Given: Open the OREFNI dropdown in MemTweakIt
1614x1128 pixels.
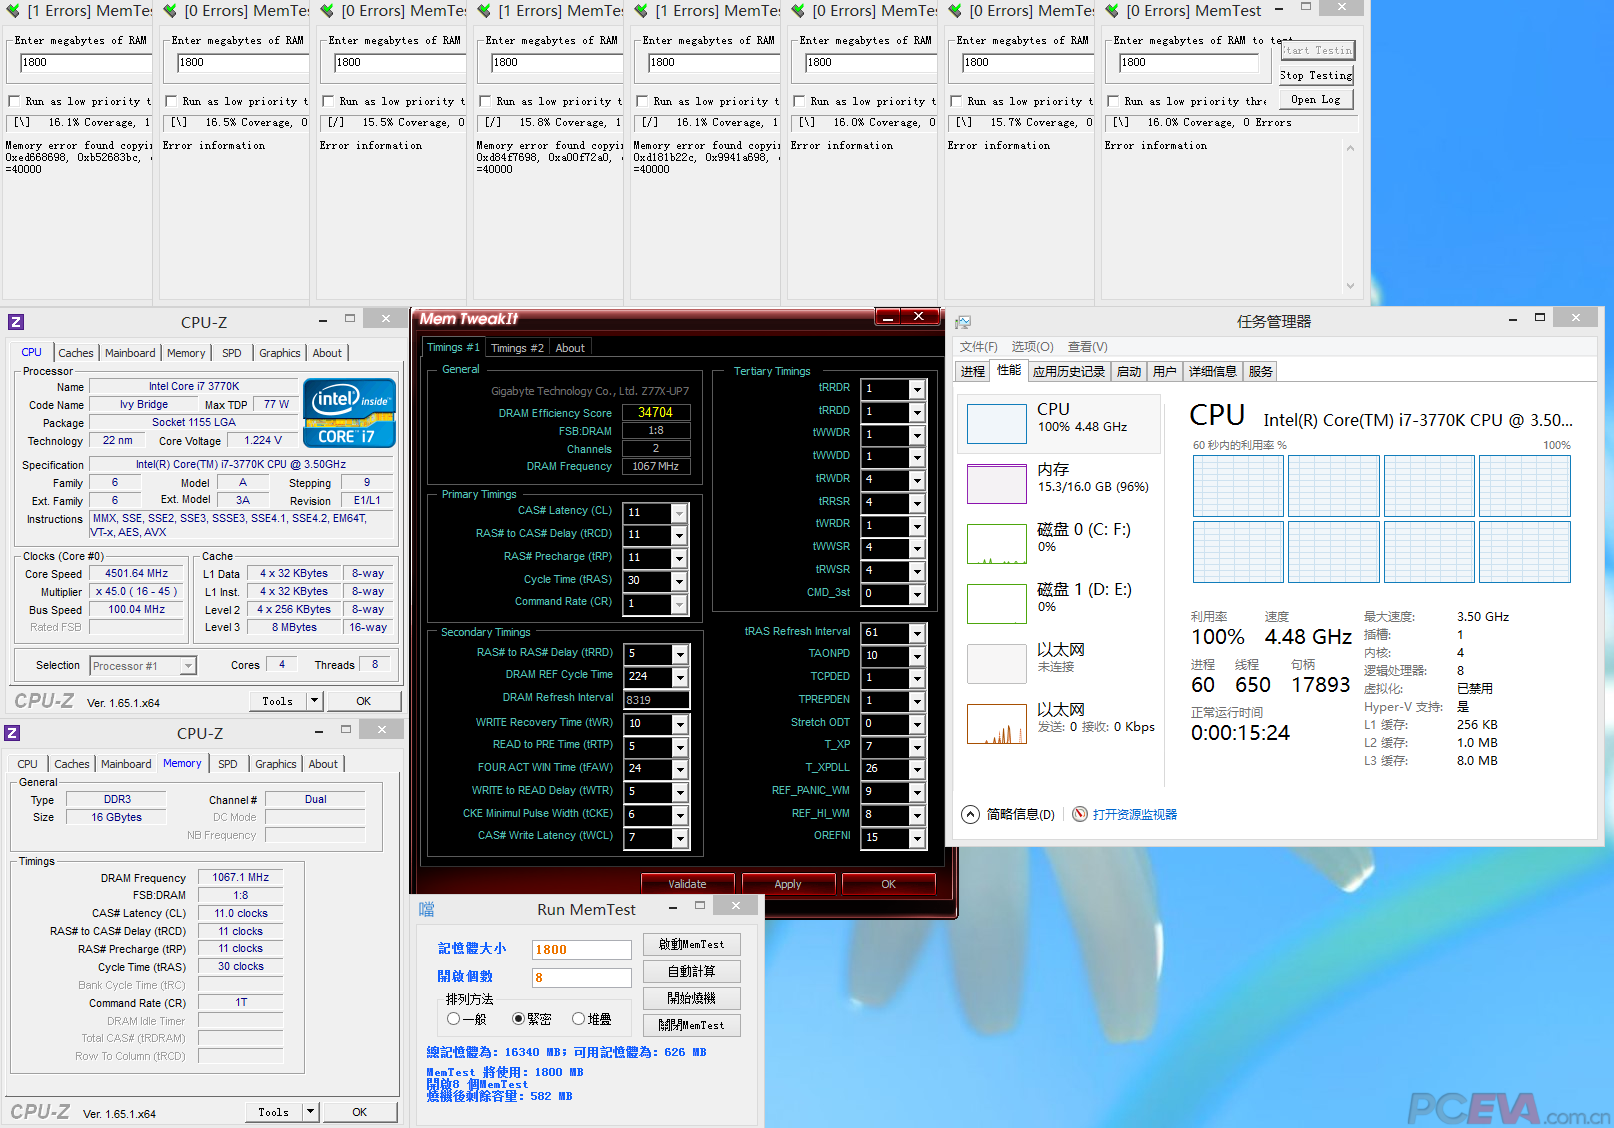Looking at the screenshot, I should (916, 838).
